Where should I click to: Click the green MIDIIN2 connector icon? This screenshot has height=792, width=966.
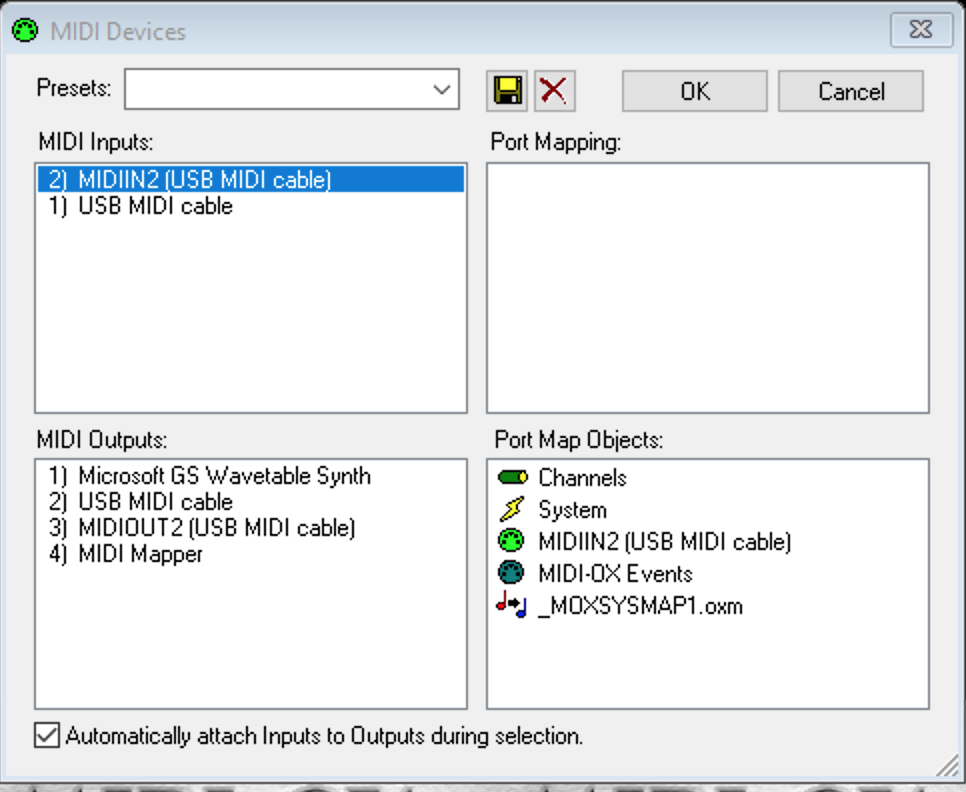(x=511, y=541)
